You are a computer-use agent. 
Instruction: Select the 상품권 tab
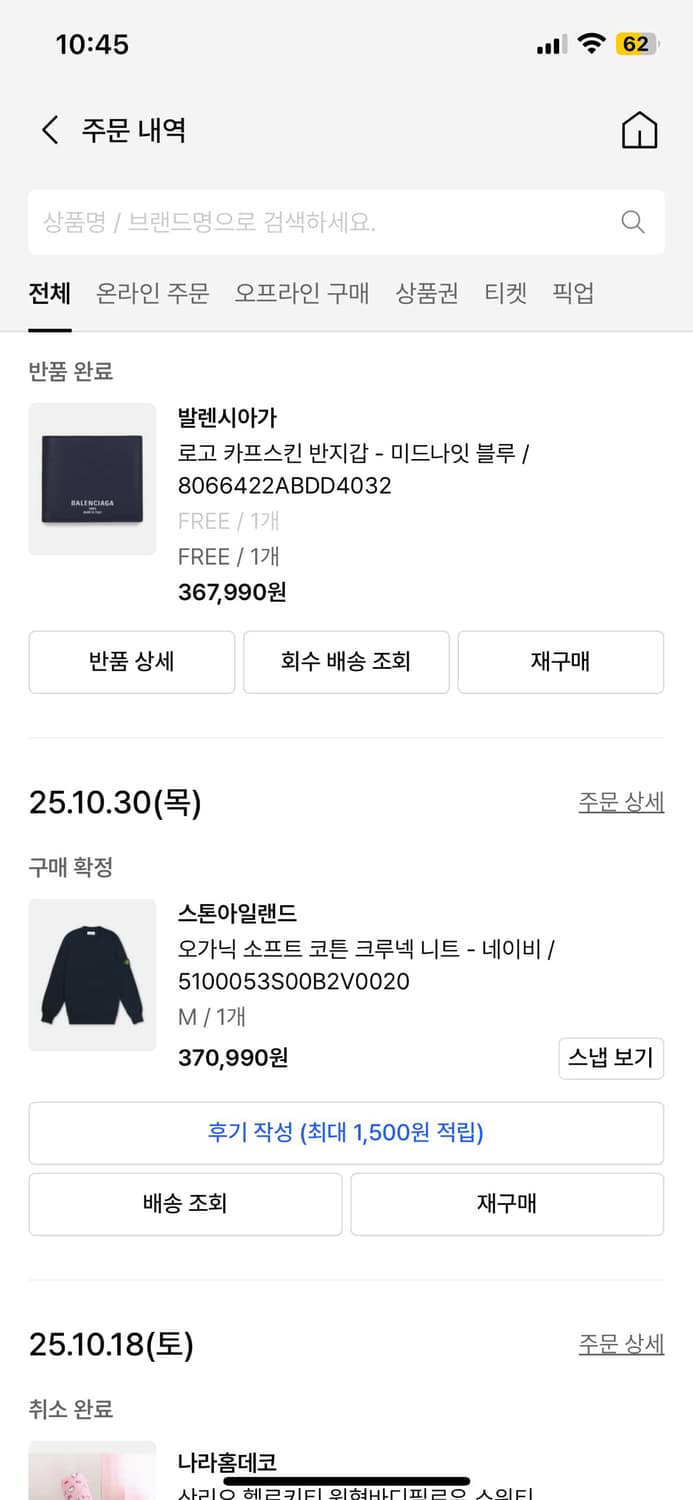pos(425,294)
